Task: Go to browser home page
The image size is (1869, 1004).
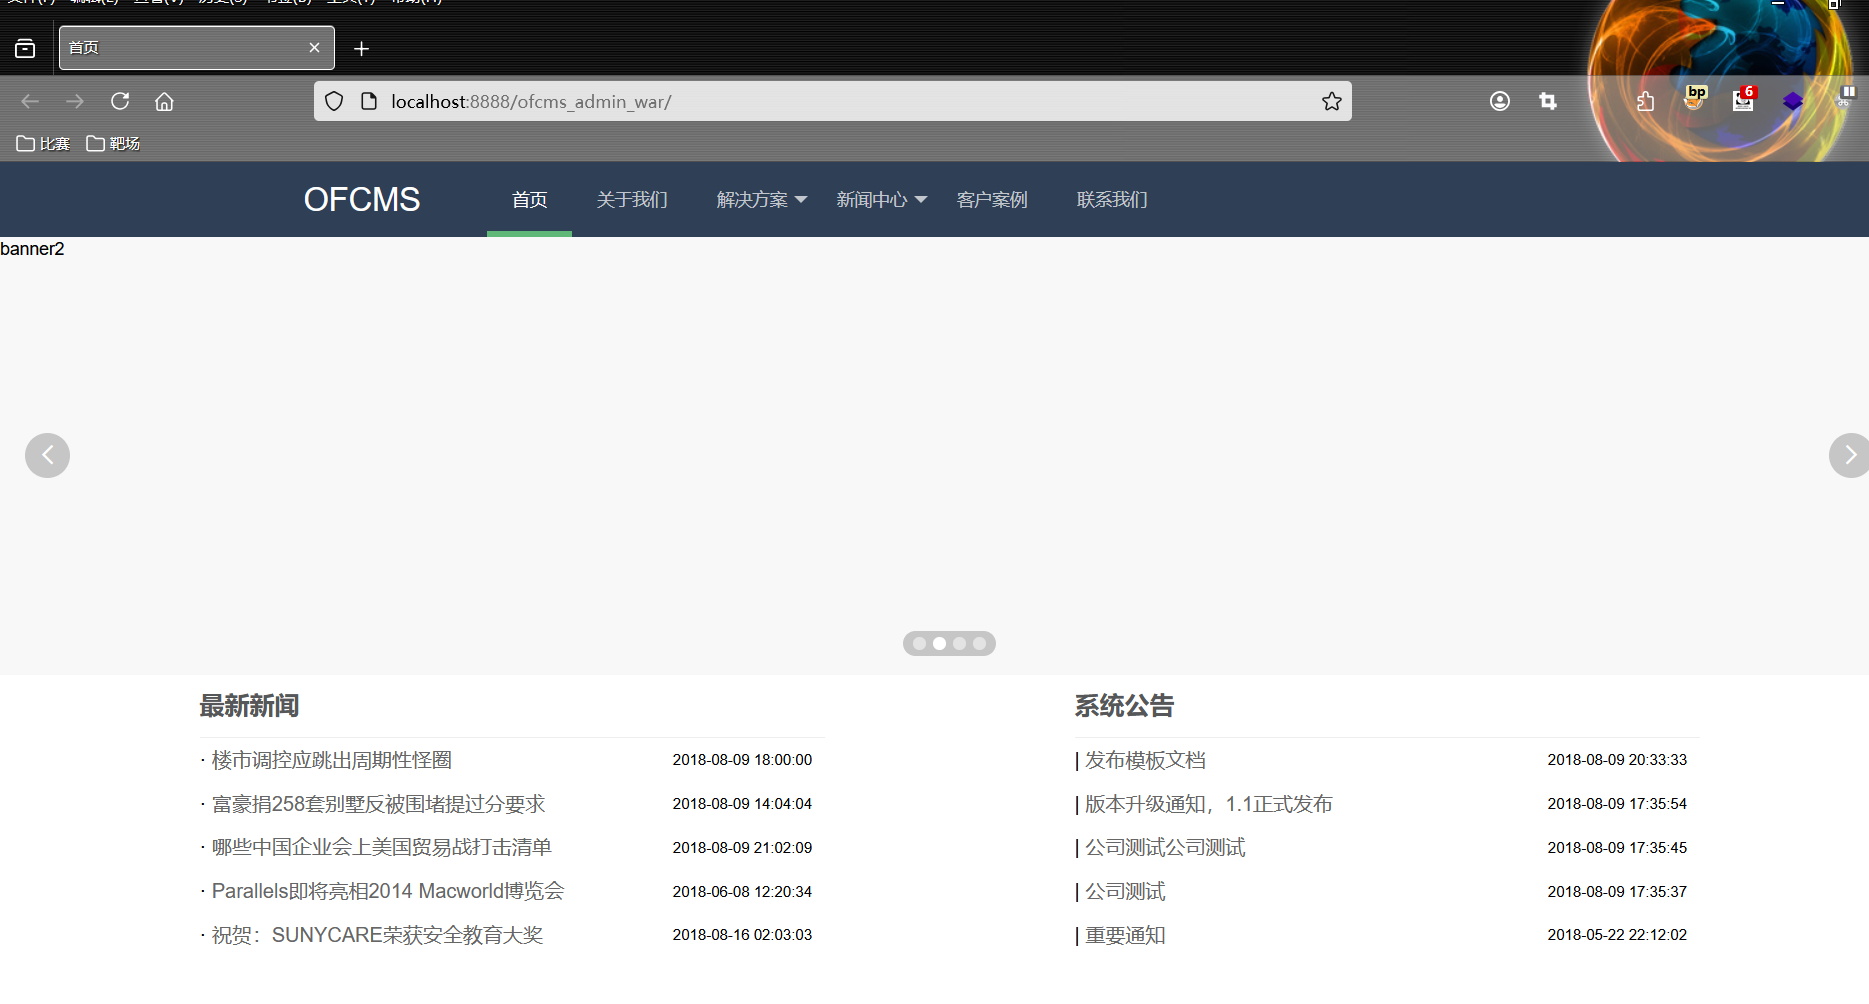Action: tap(164, 101)
